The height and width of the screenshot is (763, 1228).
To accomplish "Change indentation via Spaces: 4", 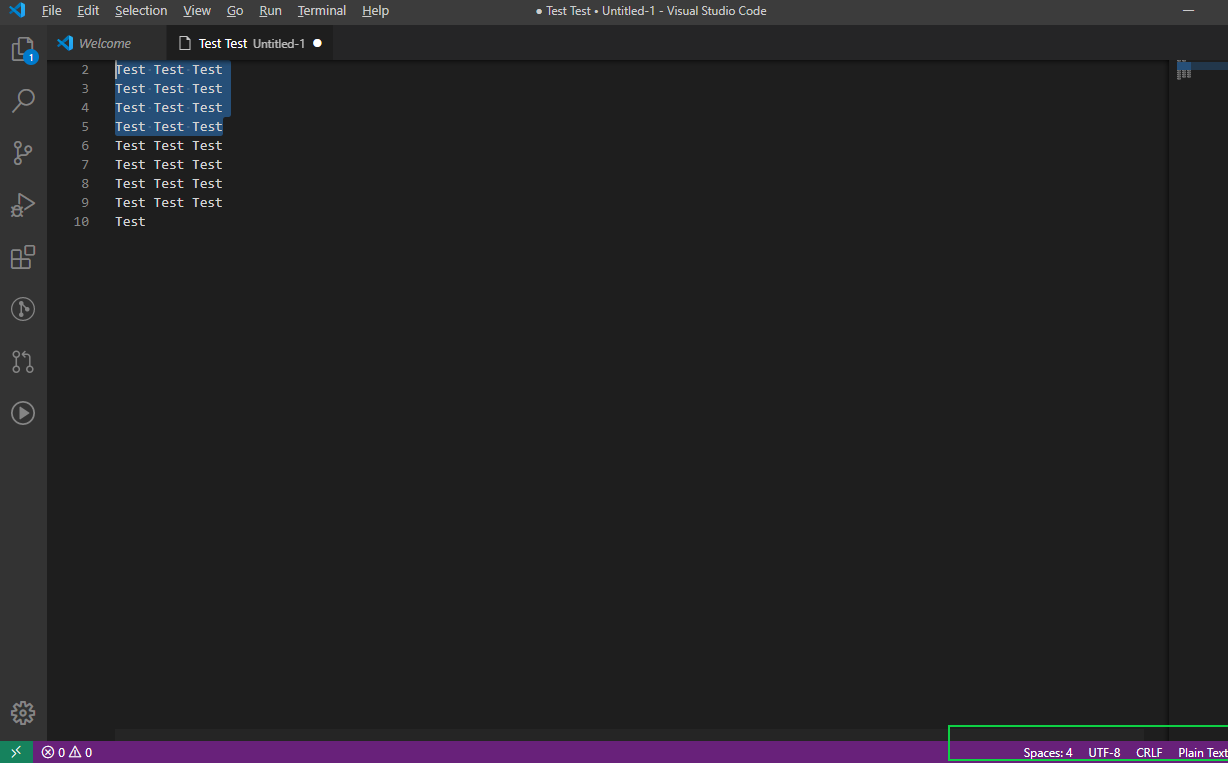I will click(x=1047, y=752).
